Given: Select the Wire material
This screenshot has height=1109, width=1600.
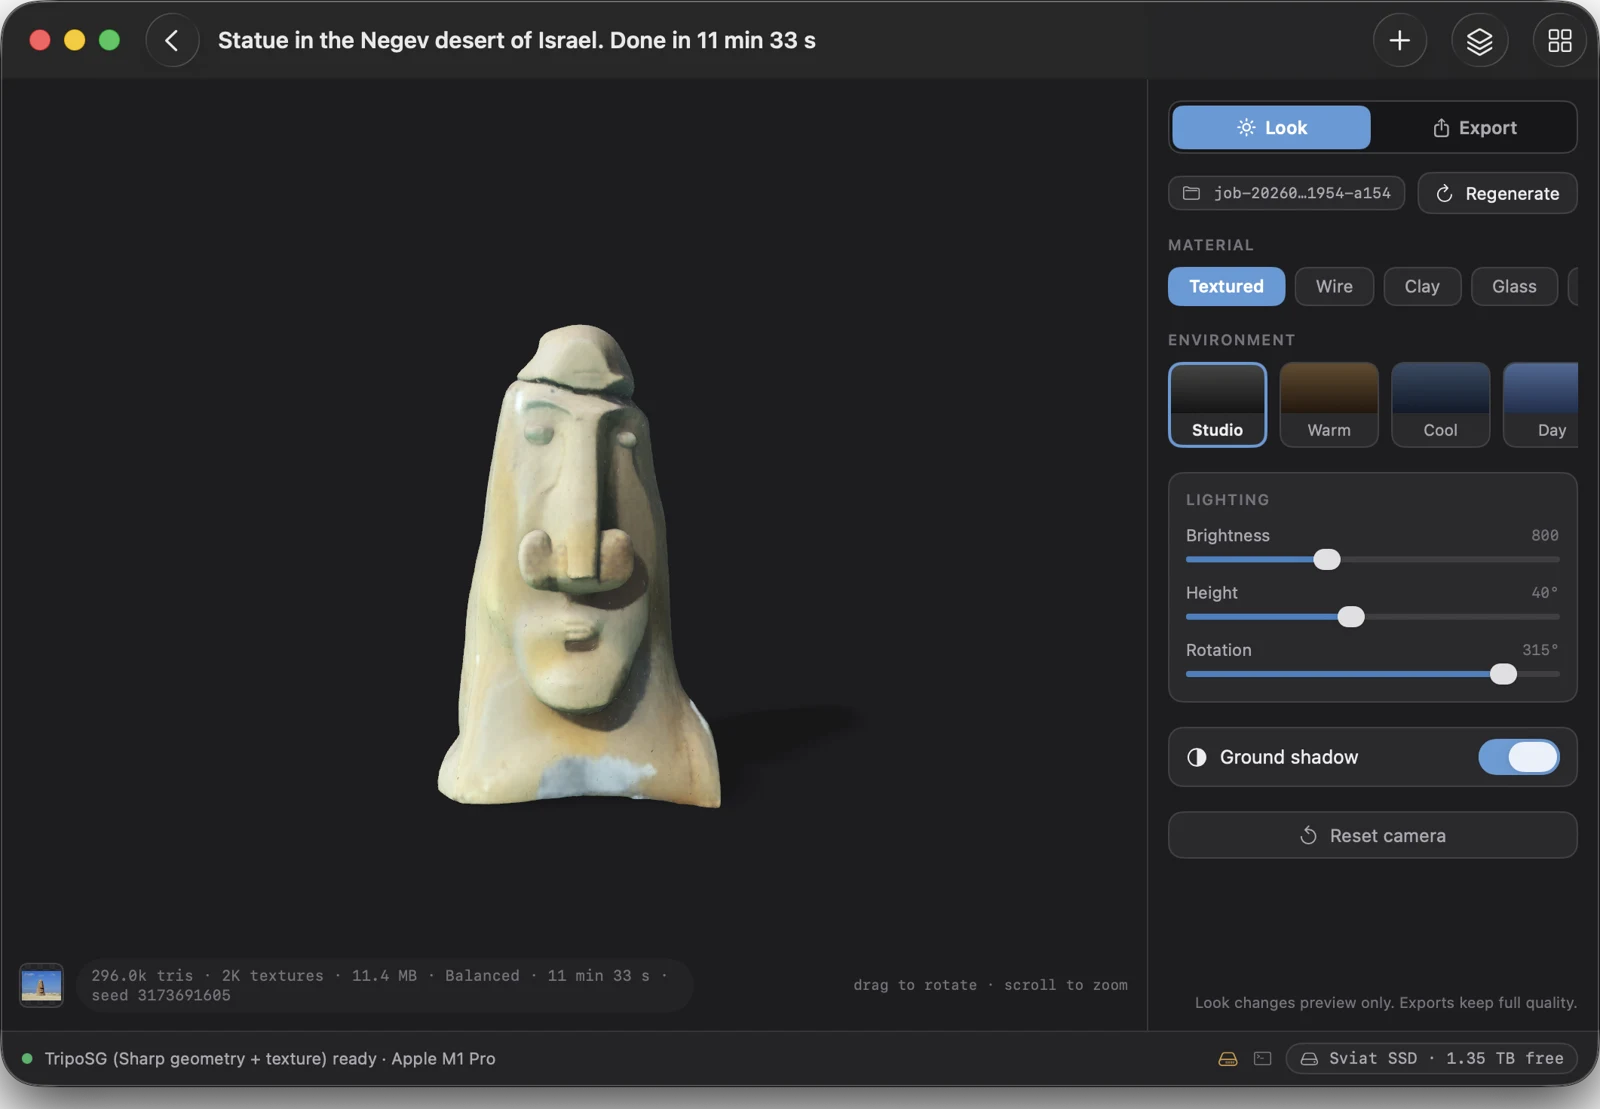Looking at the screenshot, I should point(1334,286).
